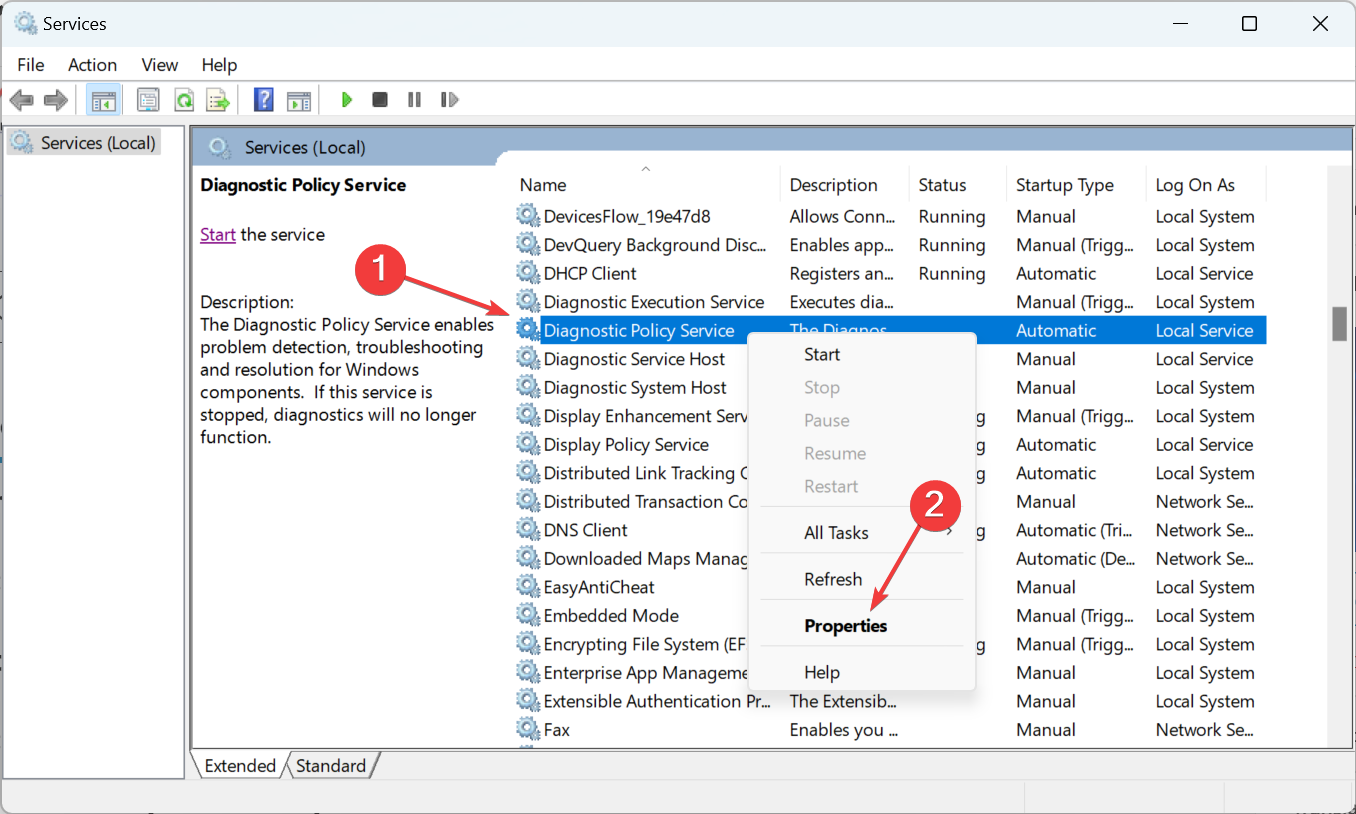Screen dimensions: 1356x814
Task: Switch to the Extended tab
Action: pos(240,765)
